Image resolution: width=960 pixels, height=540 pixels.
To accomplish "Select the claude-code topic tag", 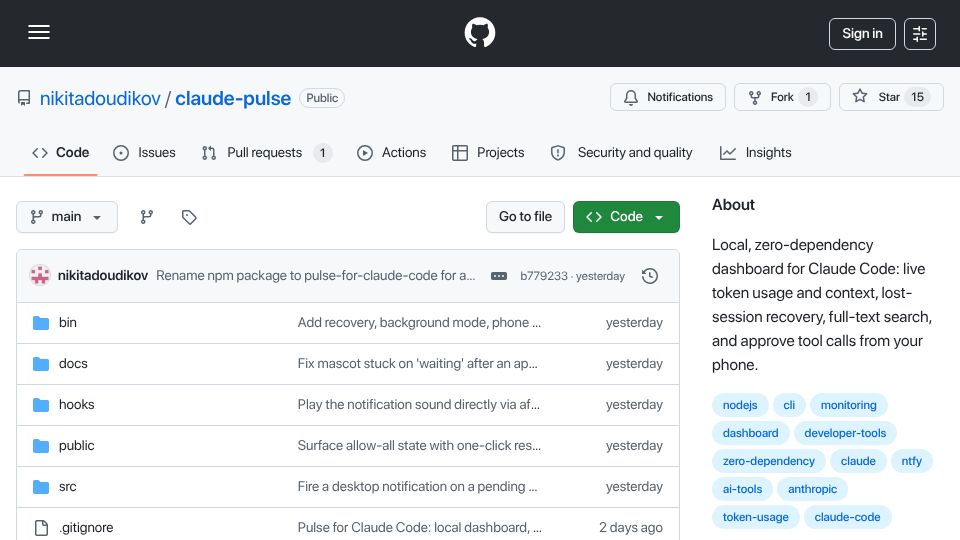I will click(x=847, y=518).
